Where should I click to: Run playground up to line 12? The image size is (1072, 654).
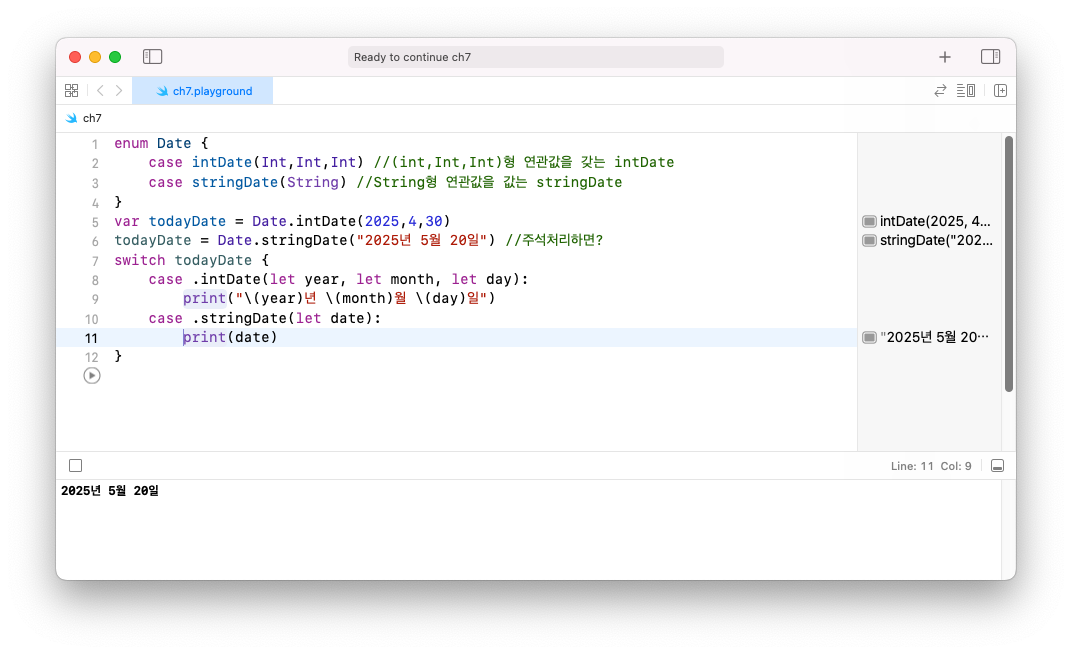coord(92,376)
